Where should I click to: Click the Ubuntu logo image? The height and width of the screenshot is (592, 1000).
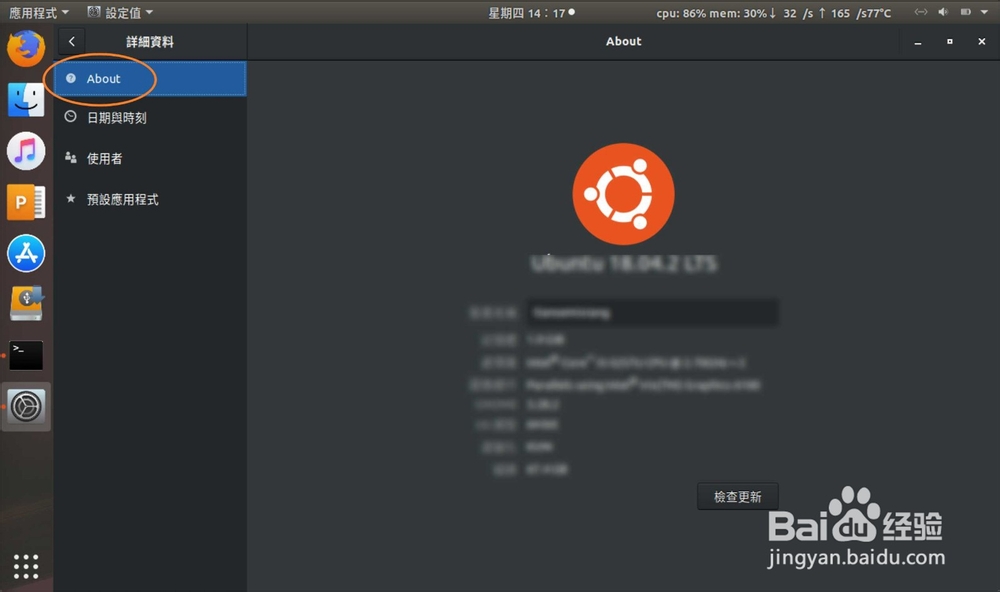tap(623, 194)
